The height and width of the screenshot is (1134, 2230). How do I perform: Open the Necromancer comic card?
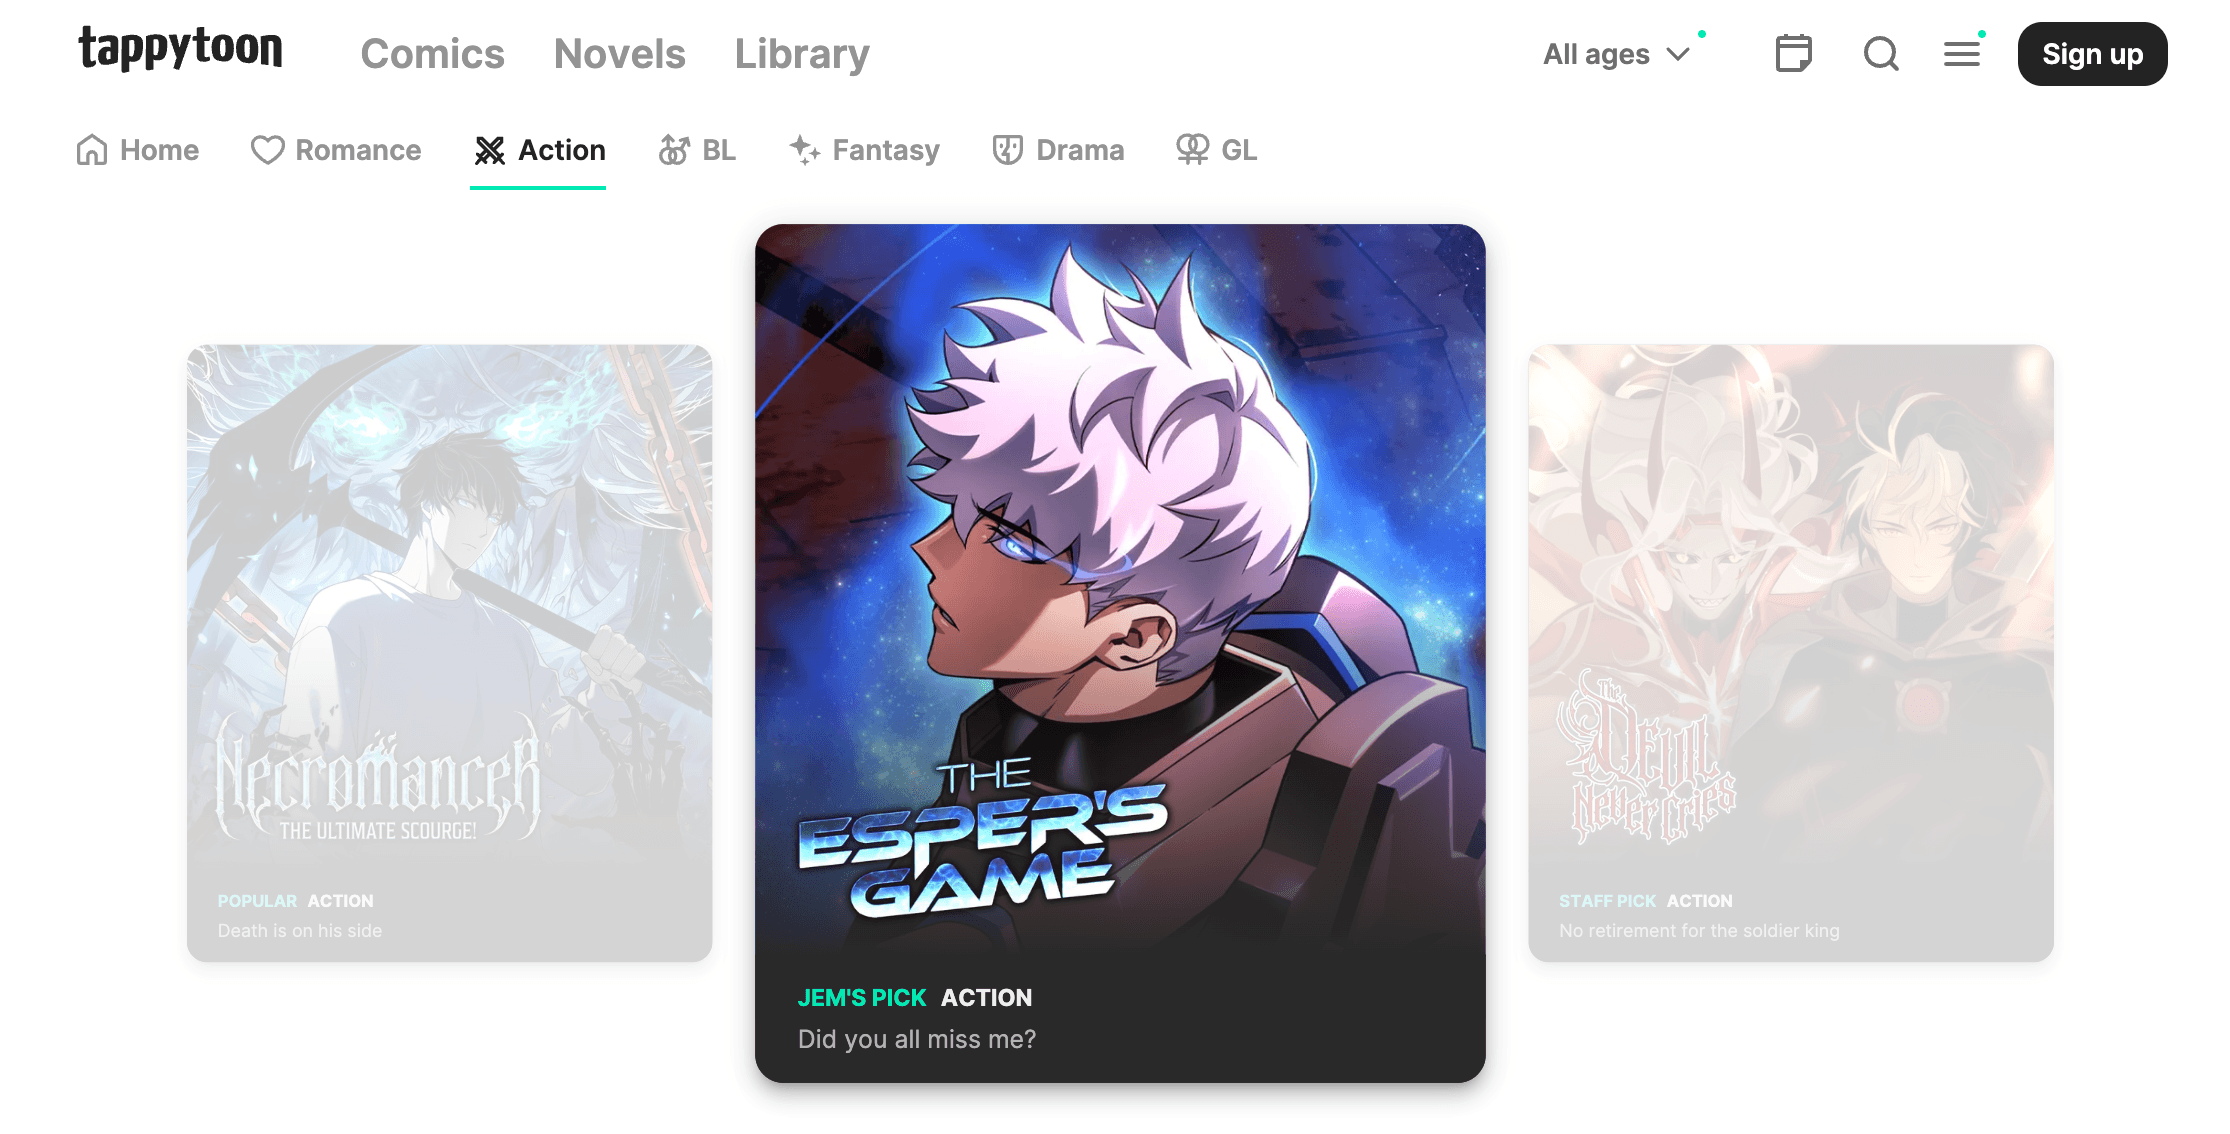449,653
